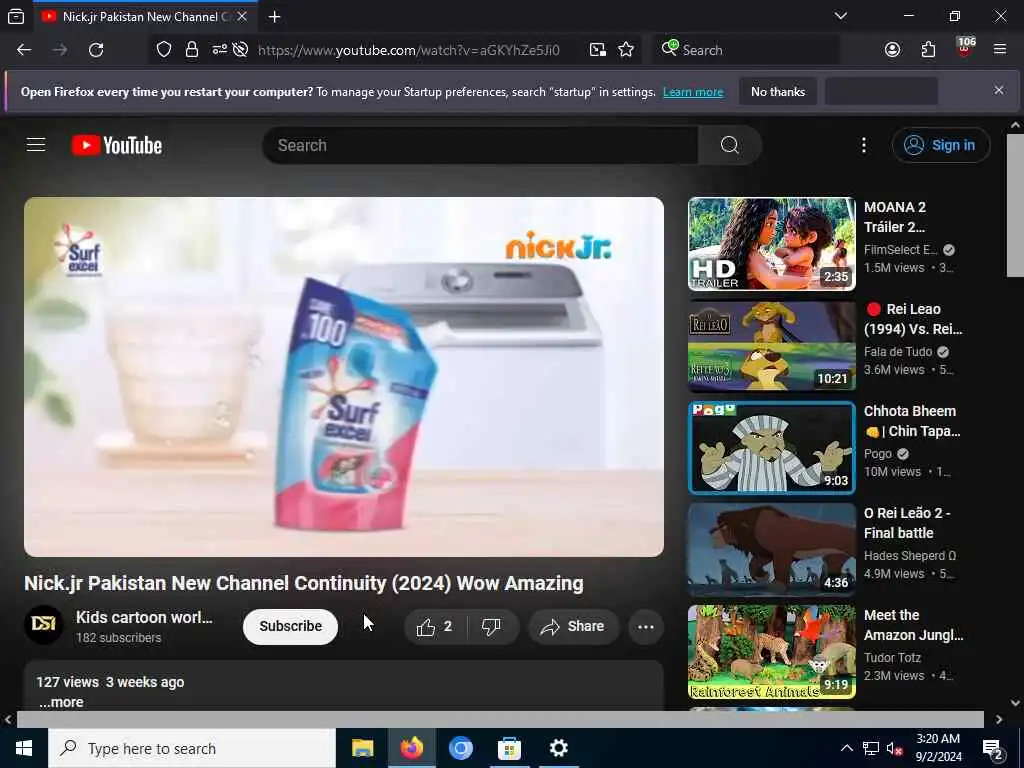The image size is (1024, 768).
Task: Click the MOANA 2 Tráiler title text
Action: (895, 217)
